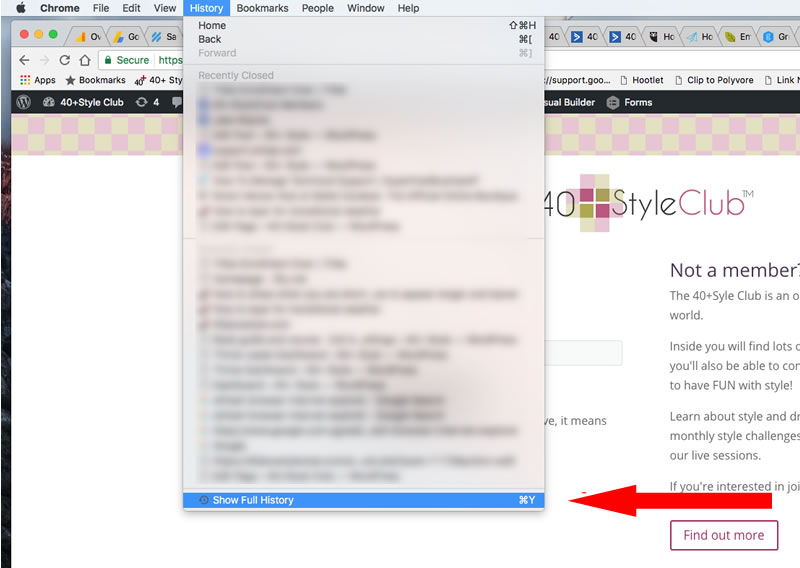Open the Edit menu
This screenshot has width=800, height=568.
[x=131, y=8]
